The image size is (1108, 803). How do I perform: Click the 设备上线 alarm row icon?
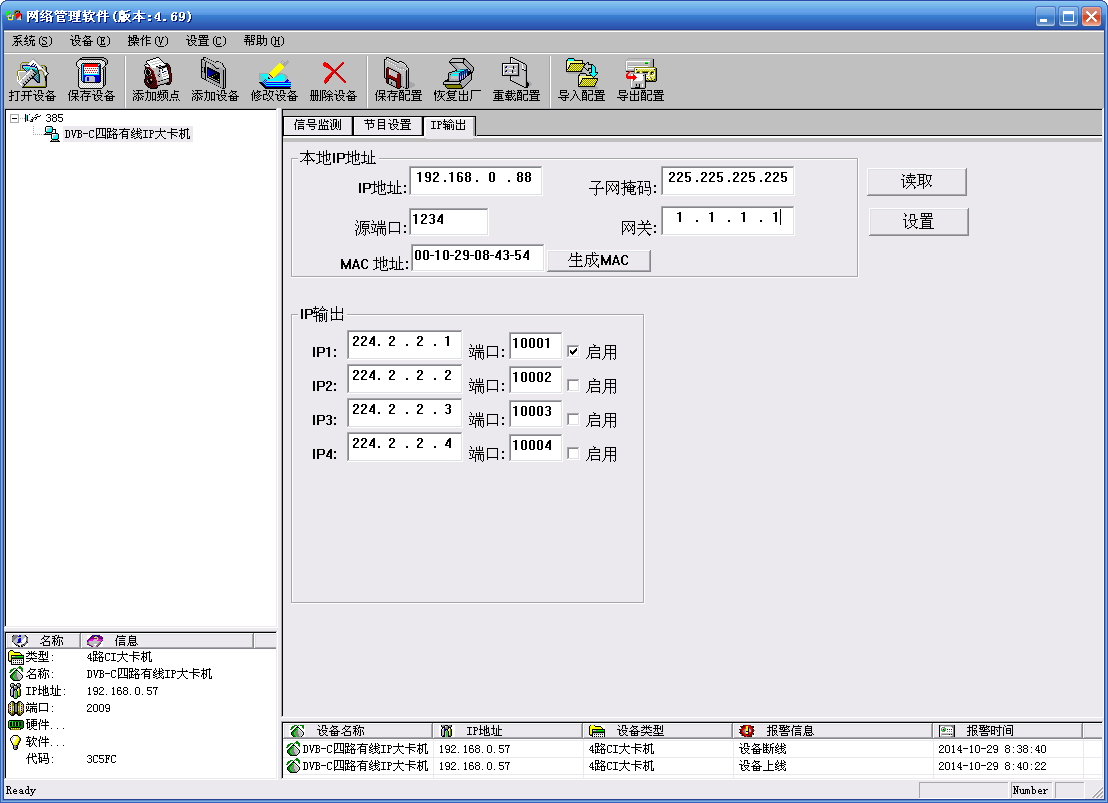[293, 766]
